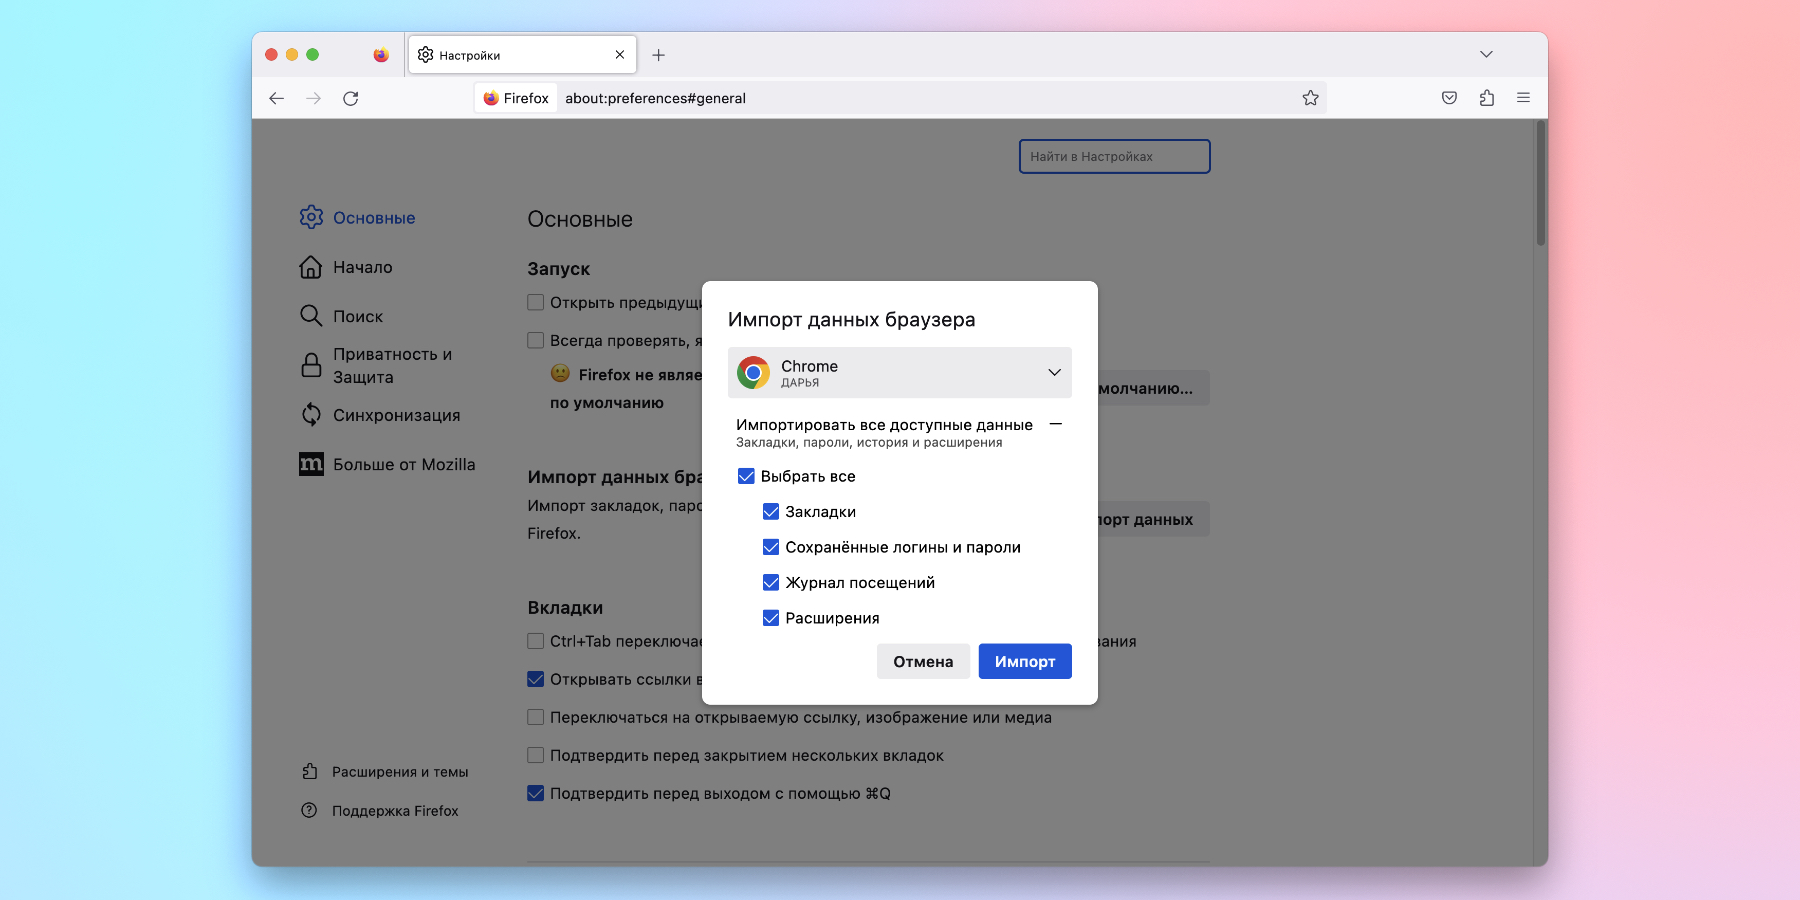Toggle Ctrl+Tab переключает checkbox
Image resolution: width=1800 pixels, height=900 pixels.
click(x=536, y=641)
